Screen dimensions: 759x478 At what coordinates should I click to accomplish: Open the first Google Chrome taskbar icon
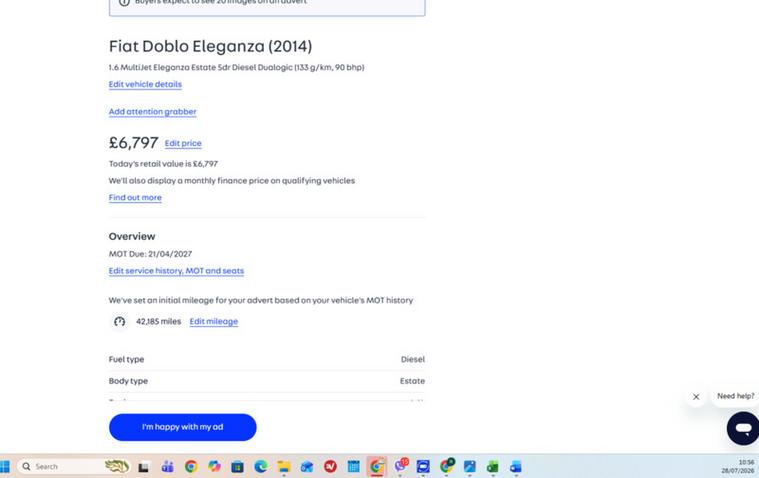pos(191,466)
